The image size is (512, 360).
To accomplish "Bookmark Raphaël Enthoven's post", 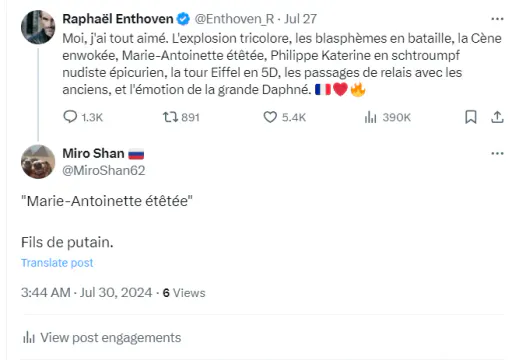I will click(471, 117).
